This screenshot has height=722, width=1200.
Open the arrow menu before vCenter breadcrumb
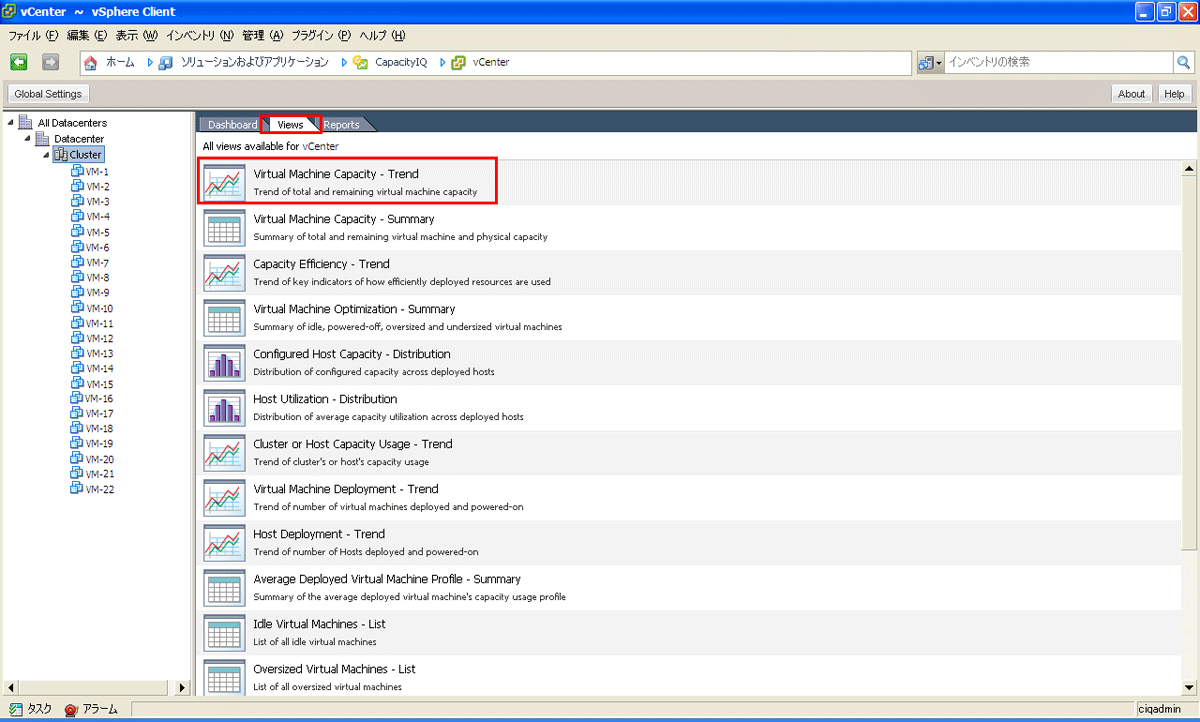[442, 62]
